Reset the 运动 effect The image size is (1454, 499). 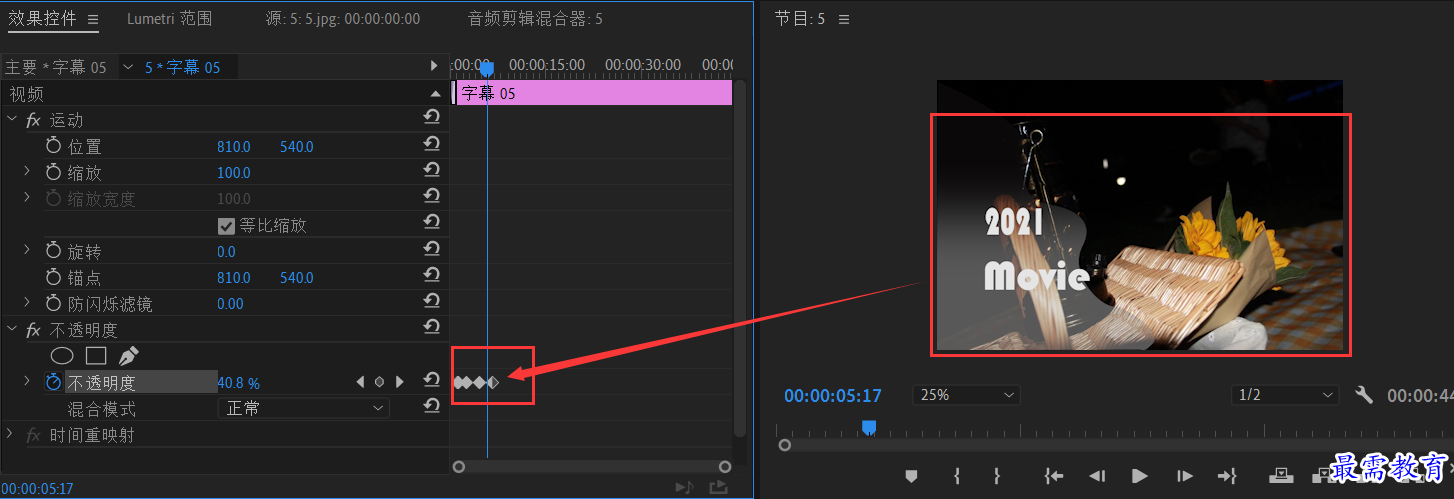pos(432,119)
